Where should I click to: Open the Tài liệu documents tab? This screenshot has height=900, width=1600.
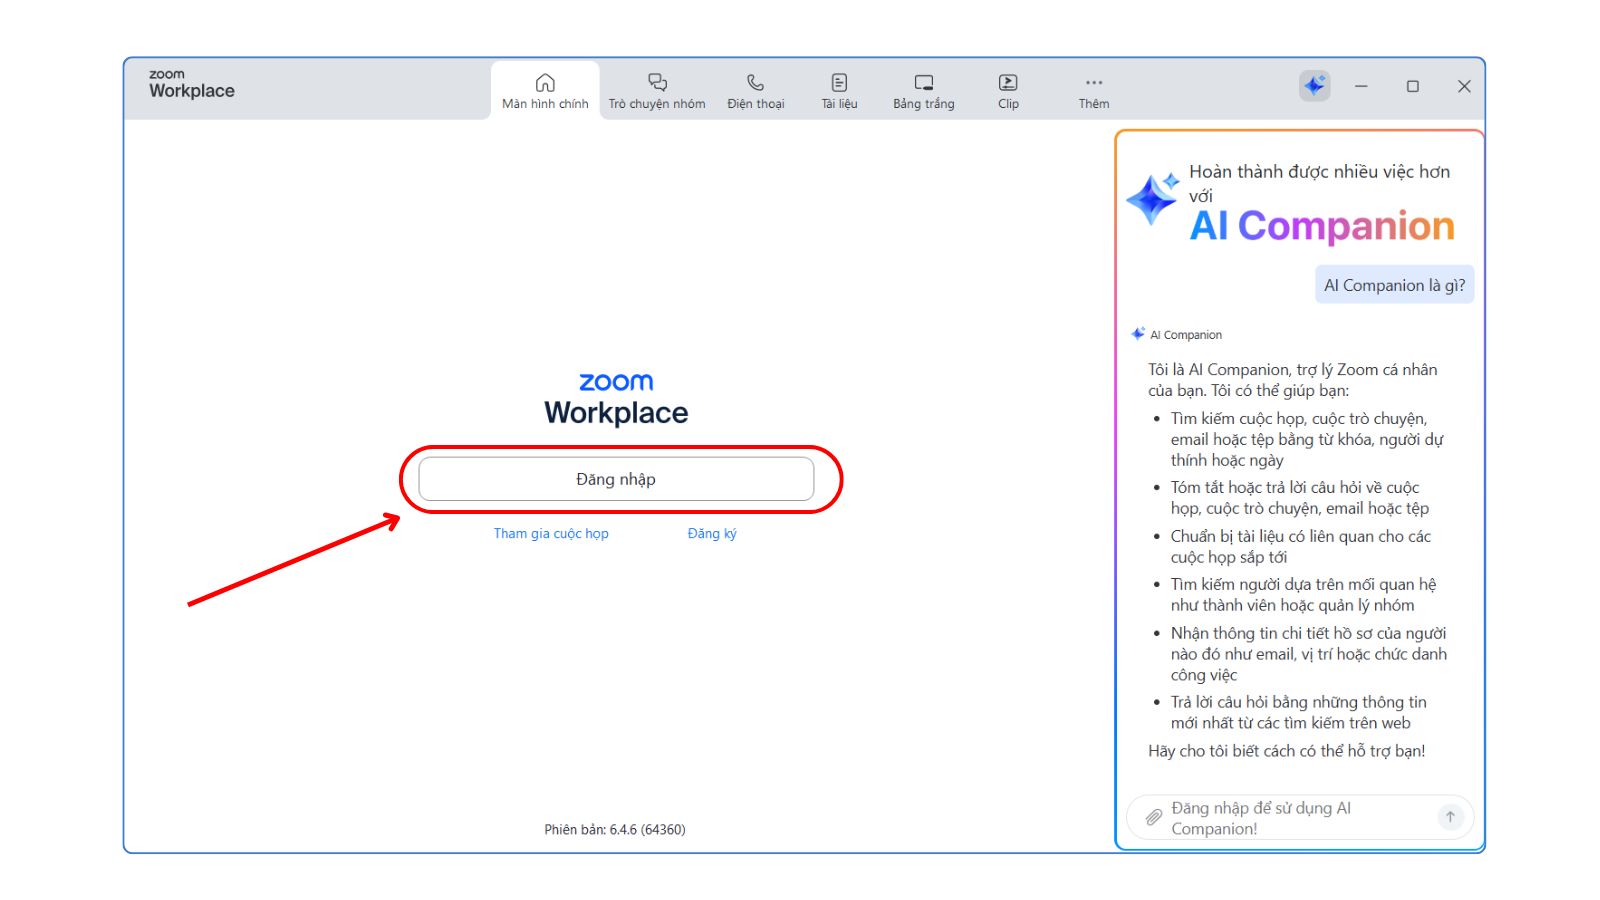click(839, 91)
